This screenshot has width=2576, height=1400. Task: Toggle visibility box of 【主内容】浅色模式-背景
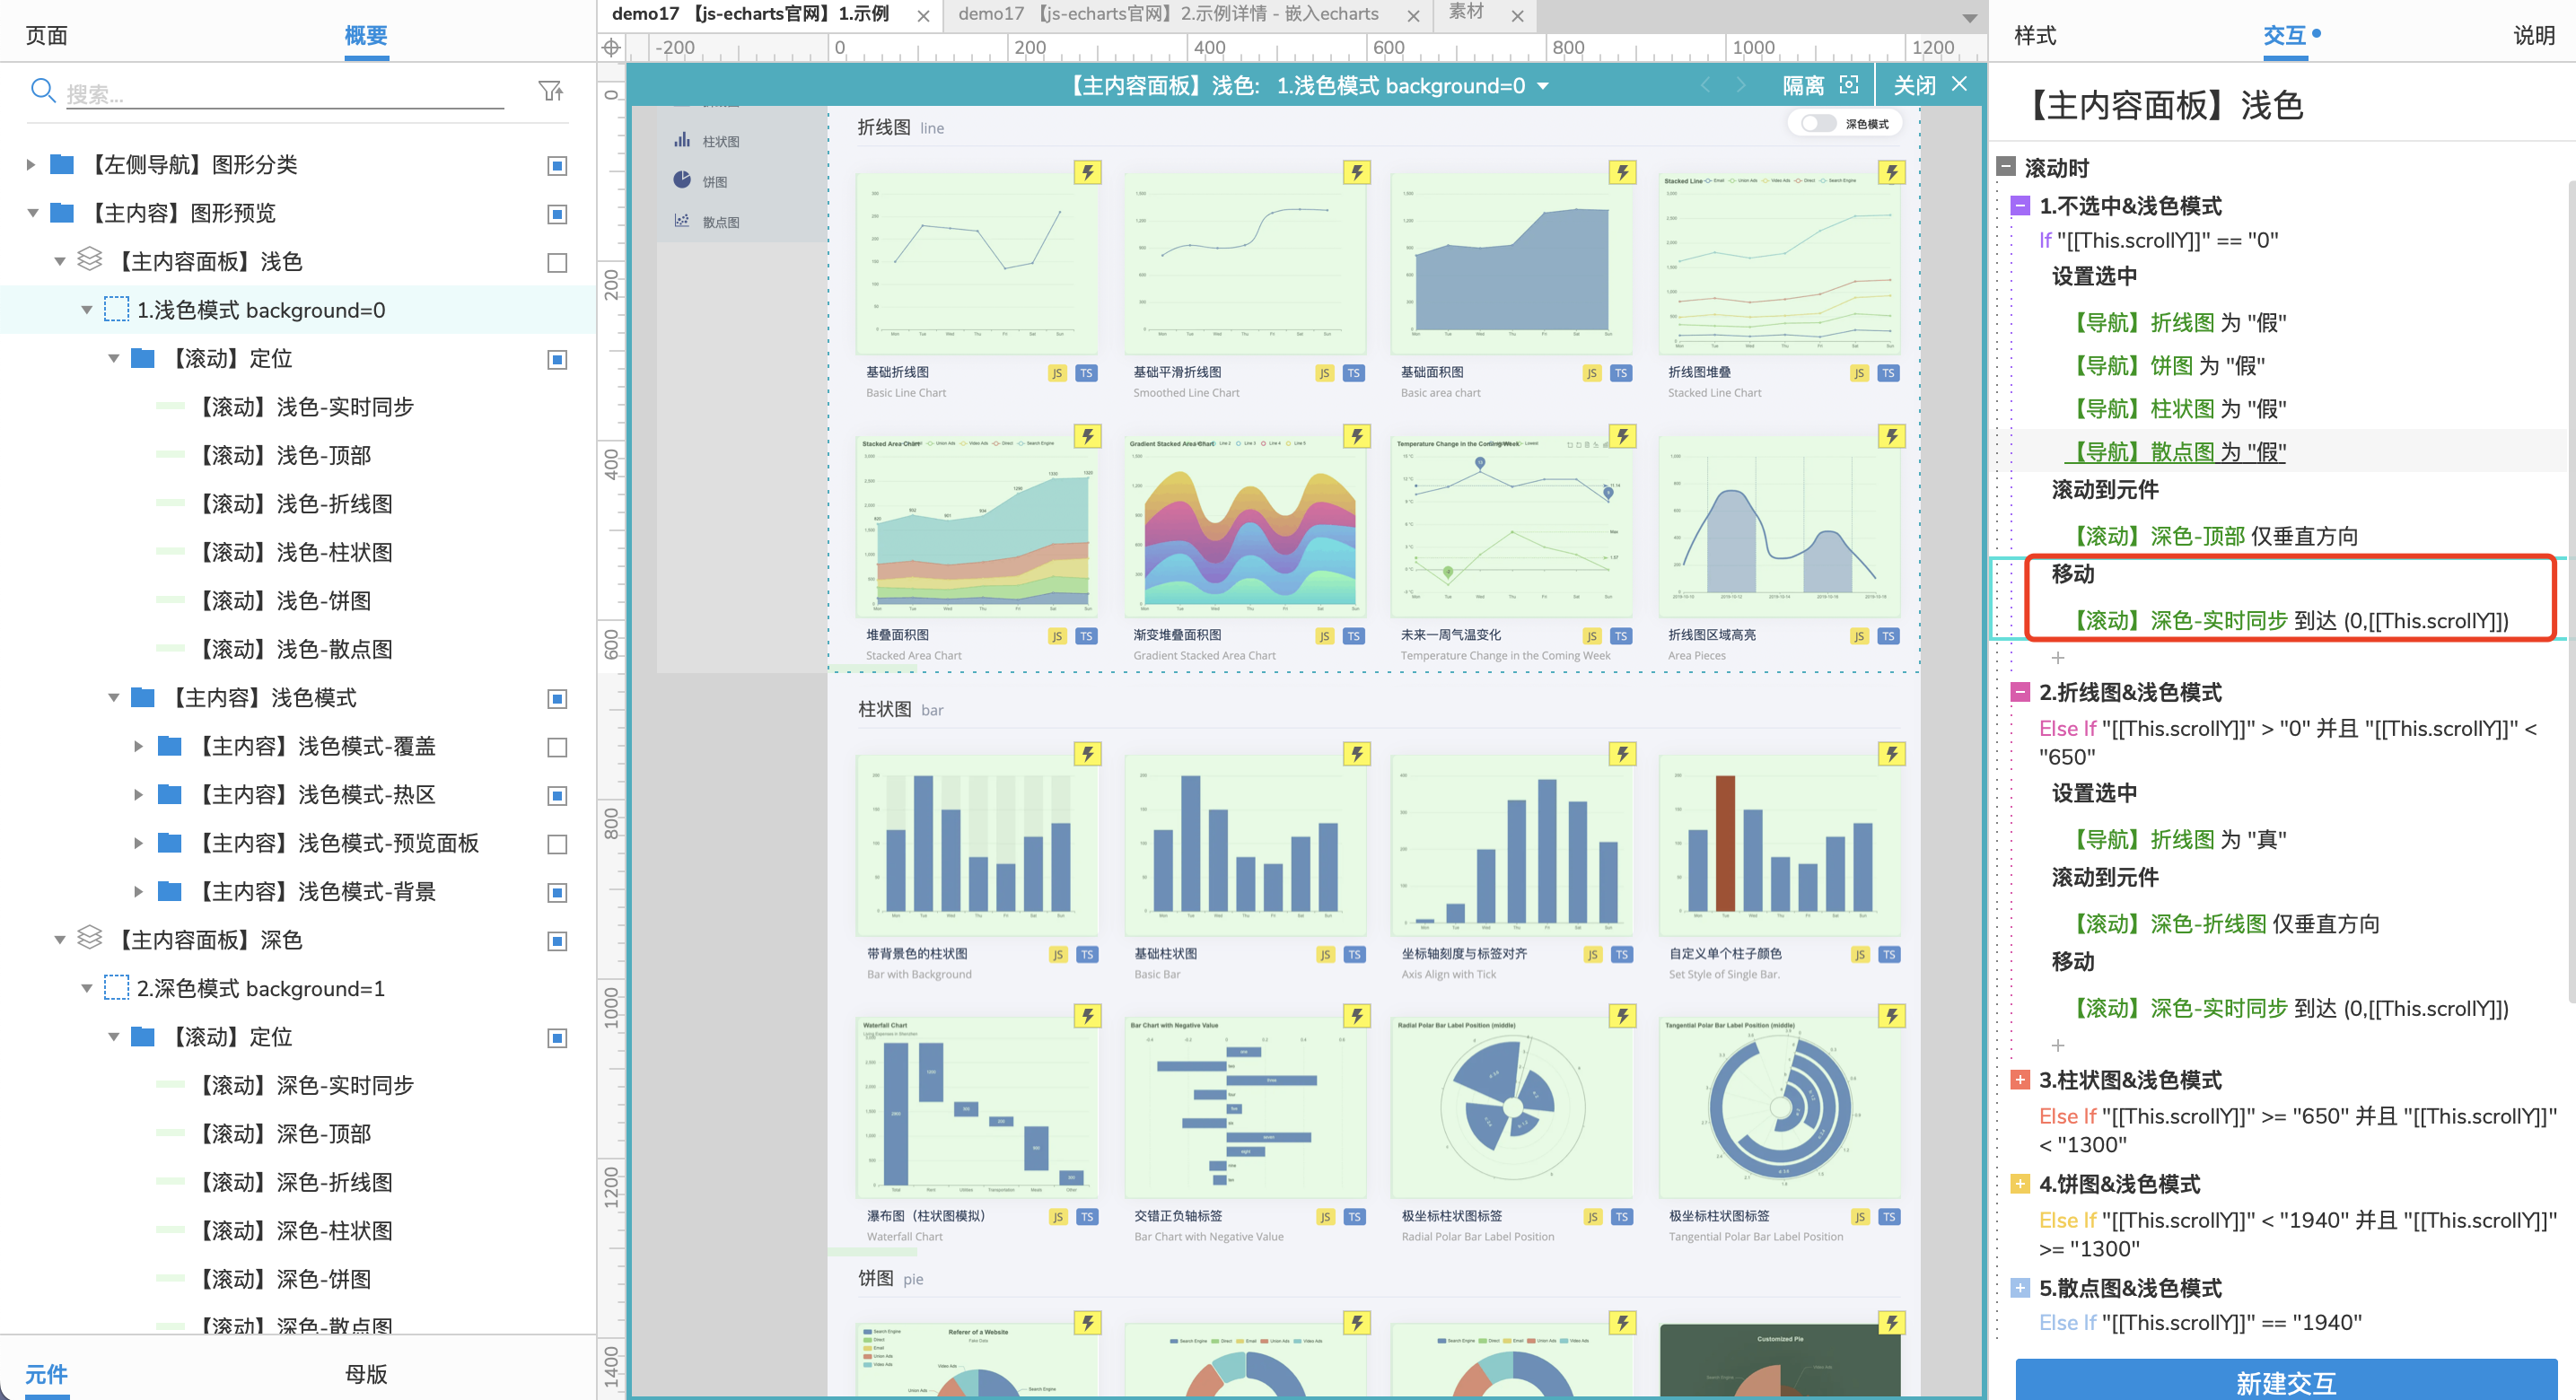coord(558,892)
